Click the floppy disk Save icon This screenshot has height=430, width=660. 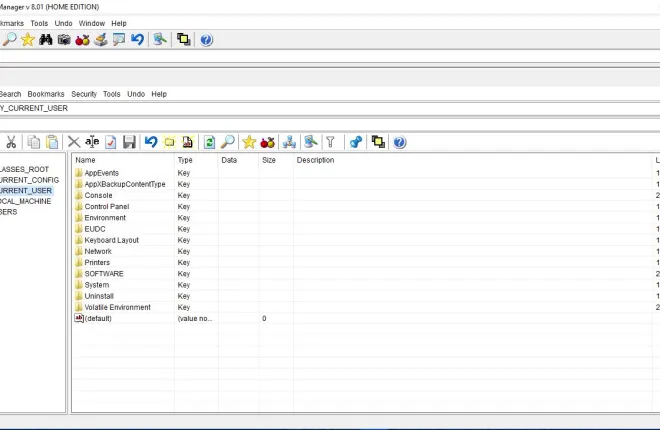click(129, 142)
